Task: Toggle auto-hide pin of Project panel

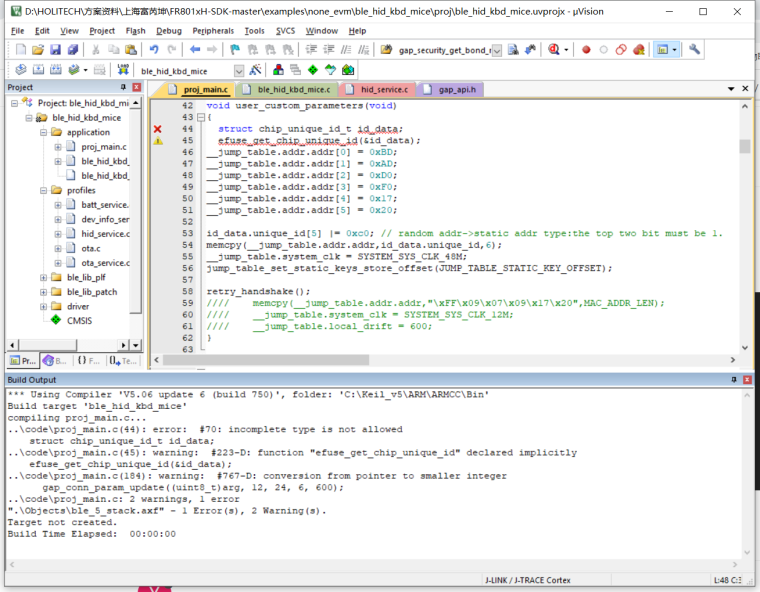Action: point(123,87)
